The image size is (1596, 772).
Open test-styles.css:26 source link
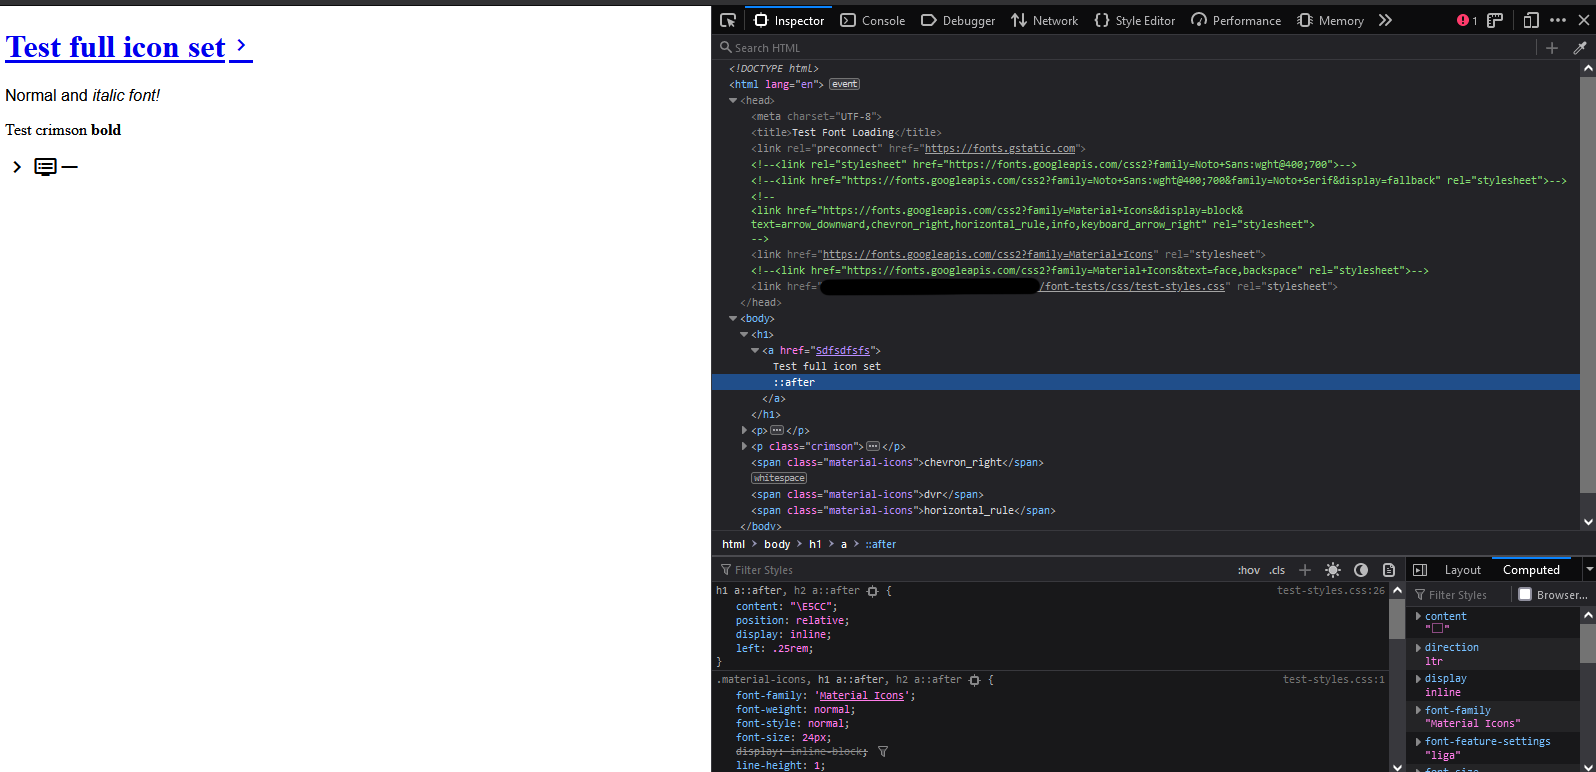(x=1331, y=591)
